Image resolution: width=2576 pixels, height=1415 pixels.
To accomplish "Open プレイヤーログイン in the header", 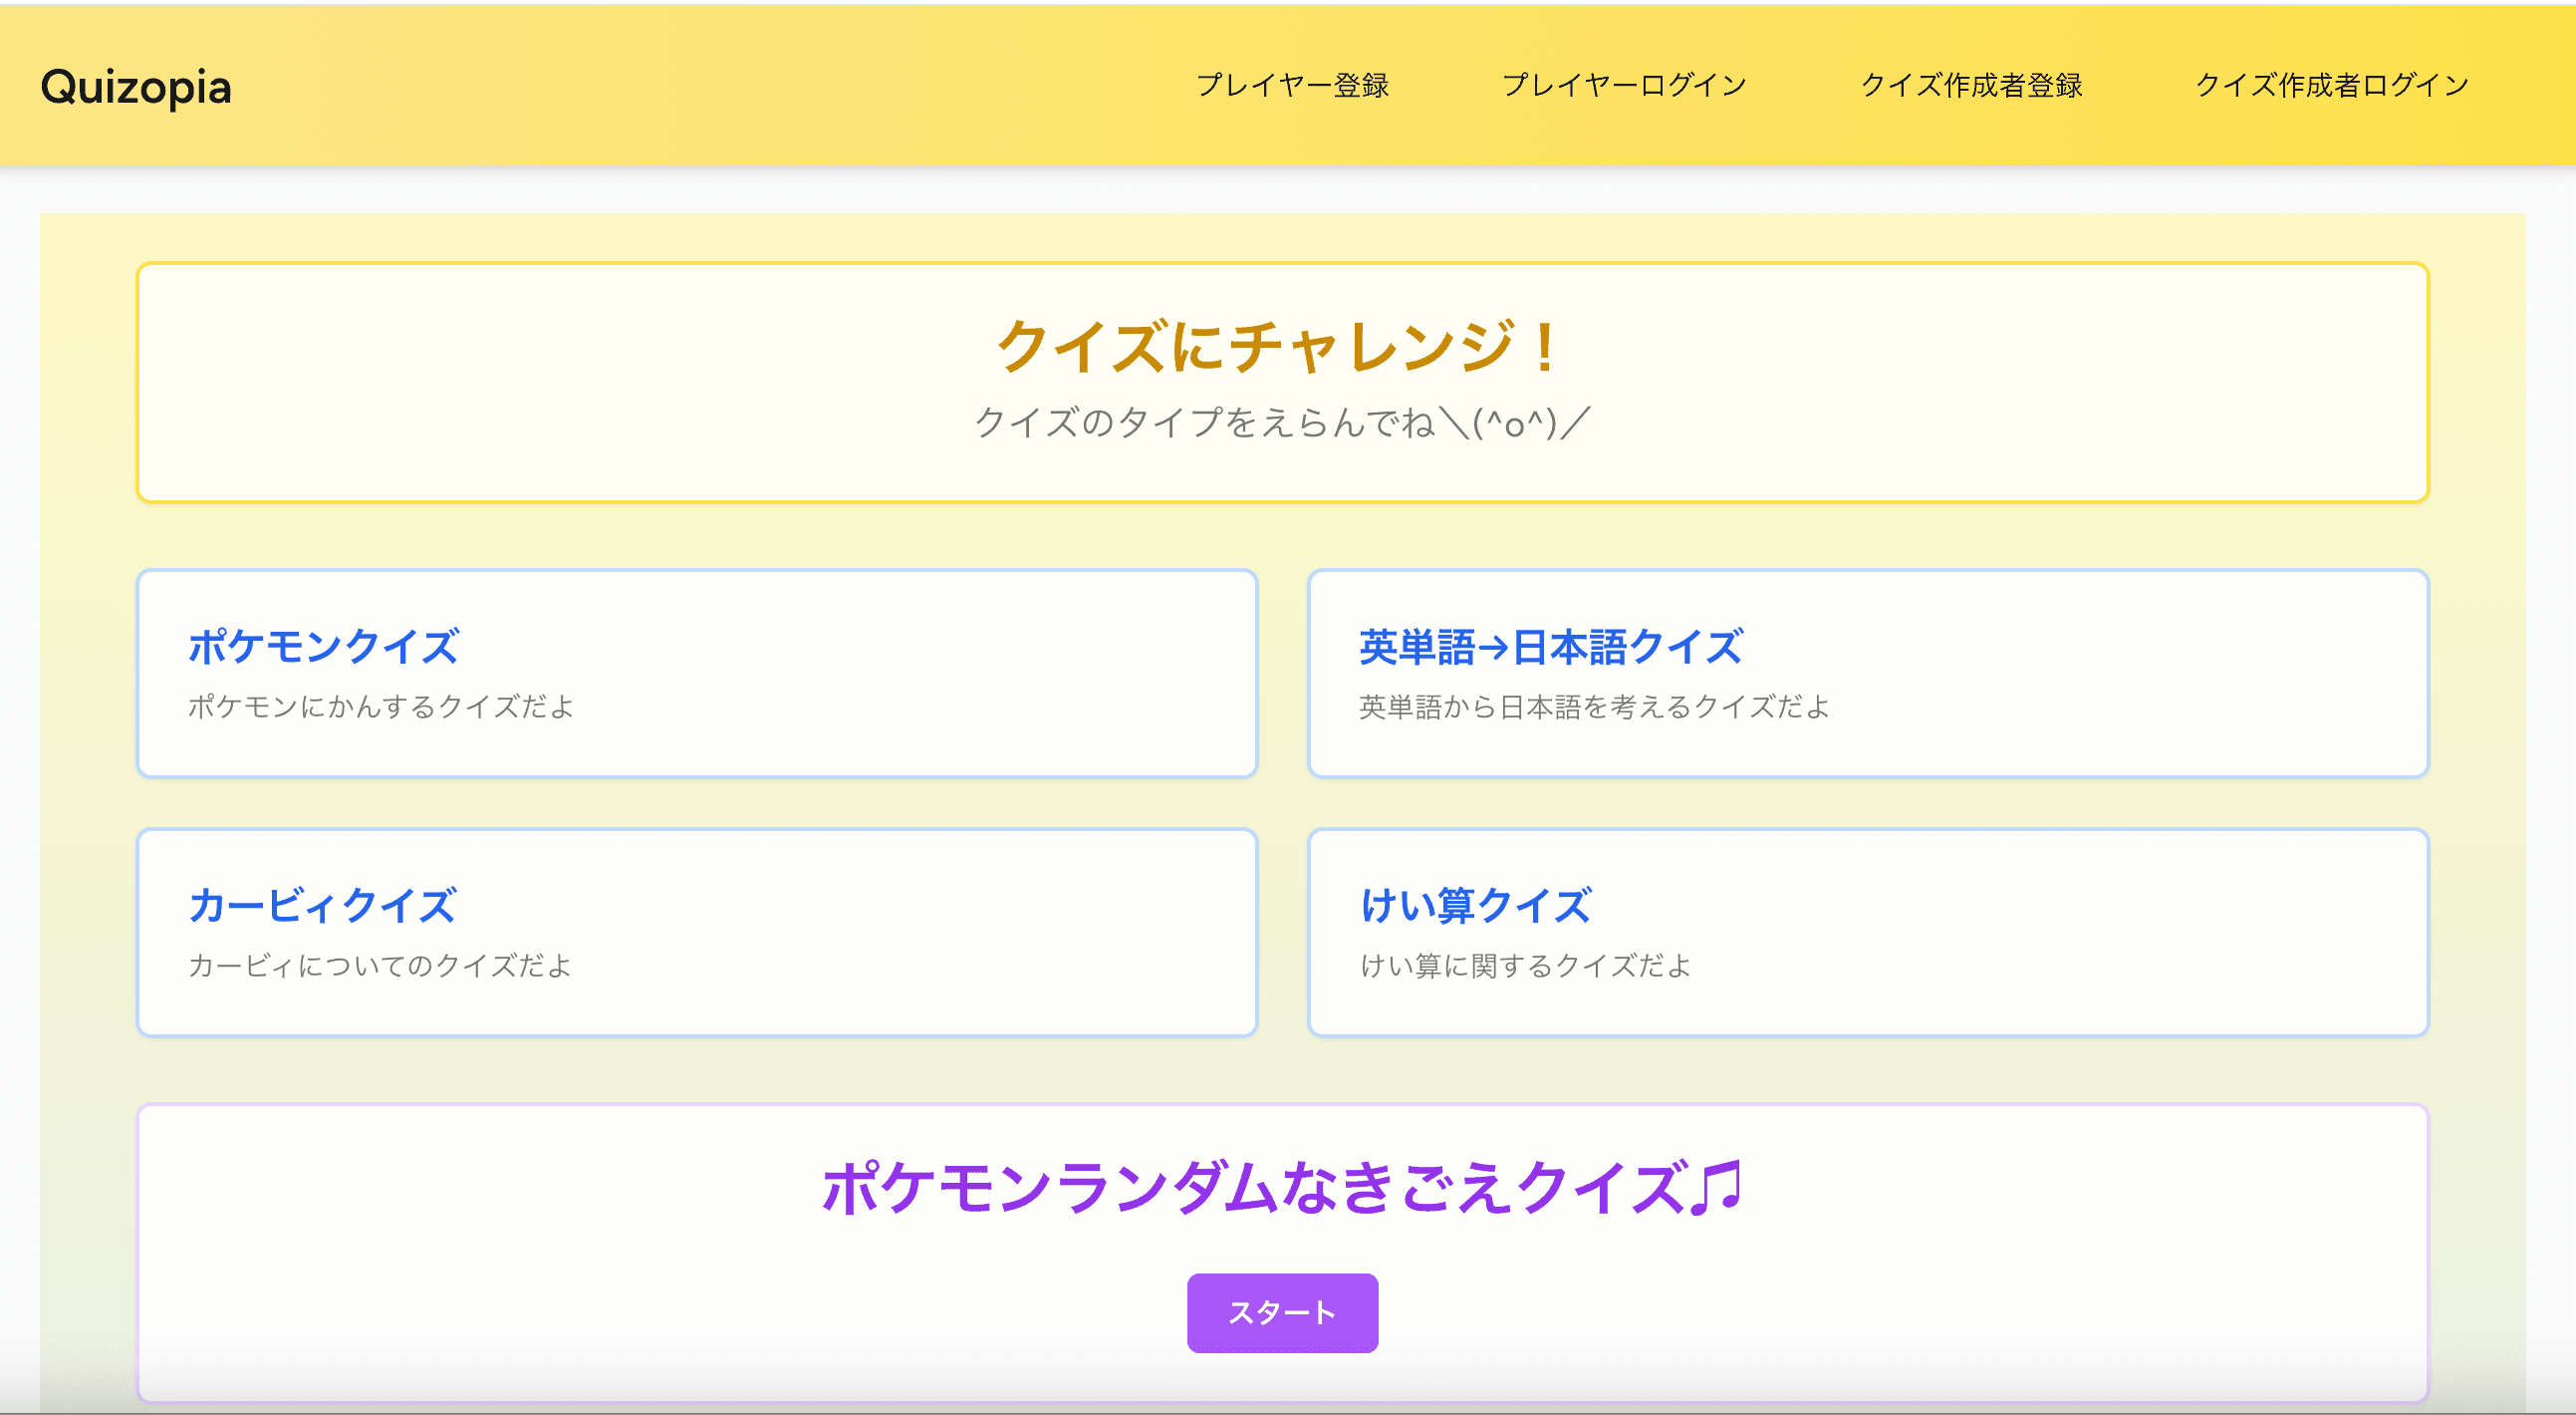I will [x=1624, y=85].
